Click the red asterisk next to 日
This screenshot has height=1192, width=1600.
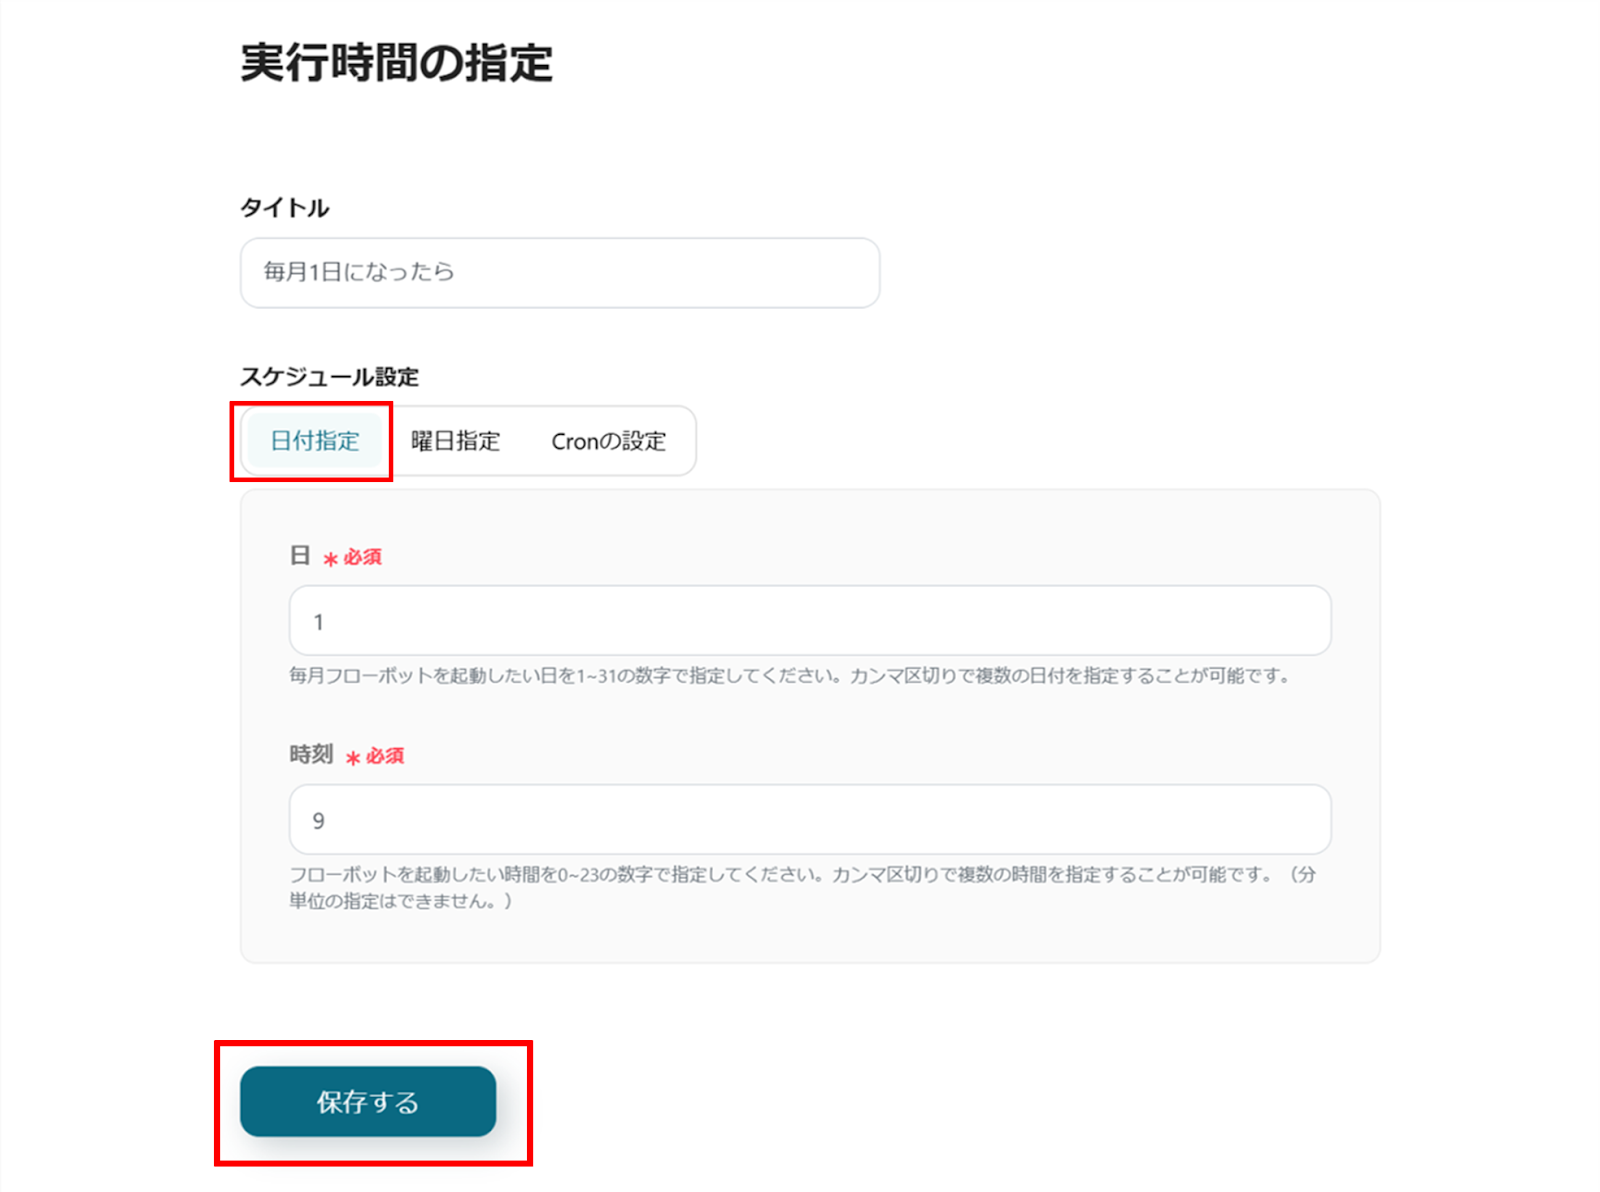point(330,559)
